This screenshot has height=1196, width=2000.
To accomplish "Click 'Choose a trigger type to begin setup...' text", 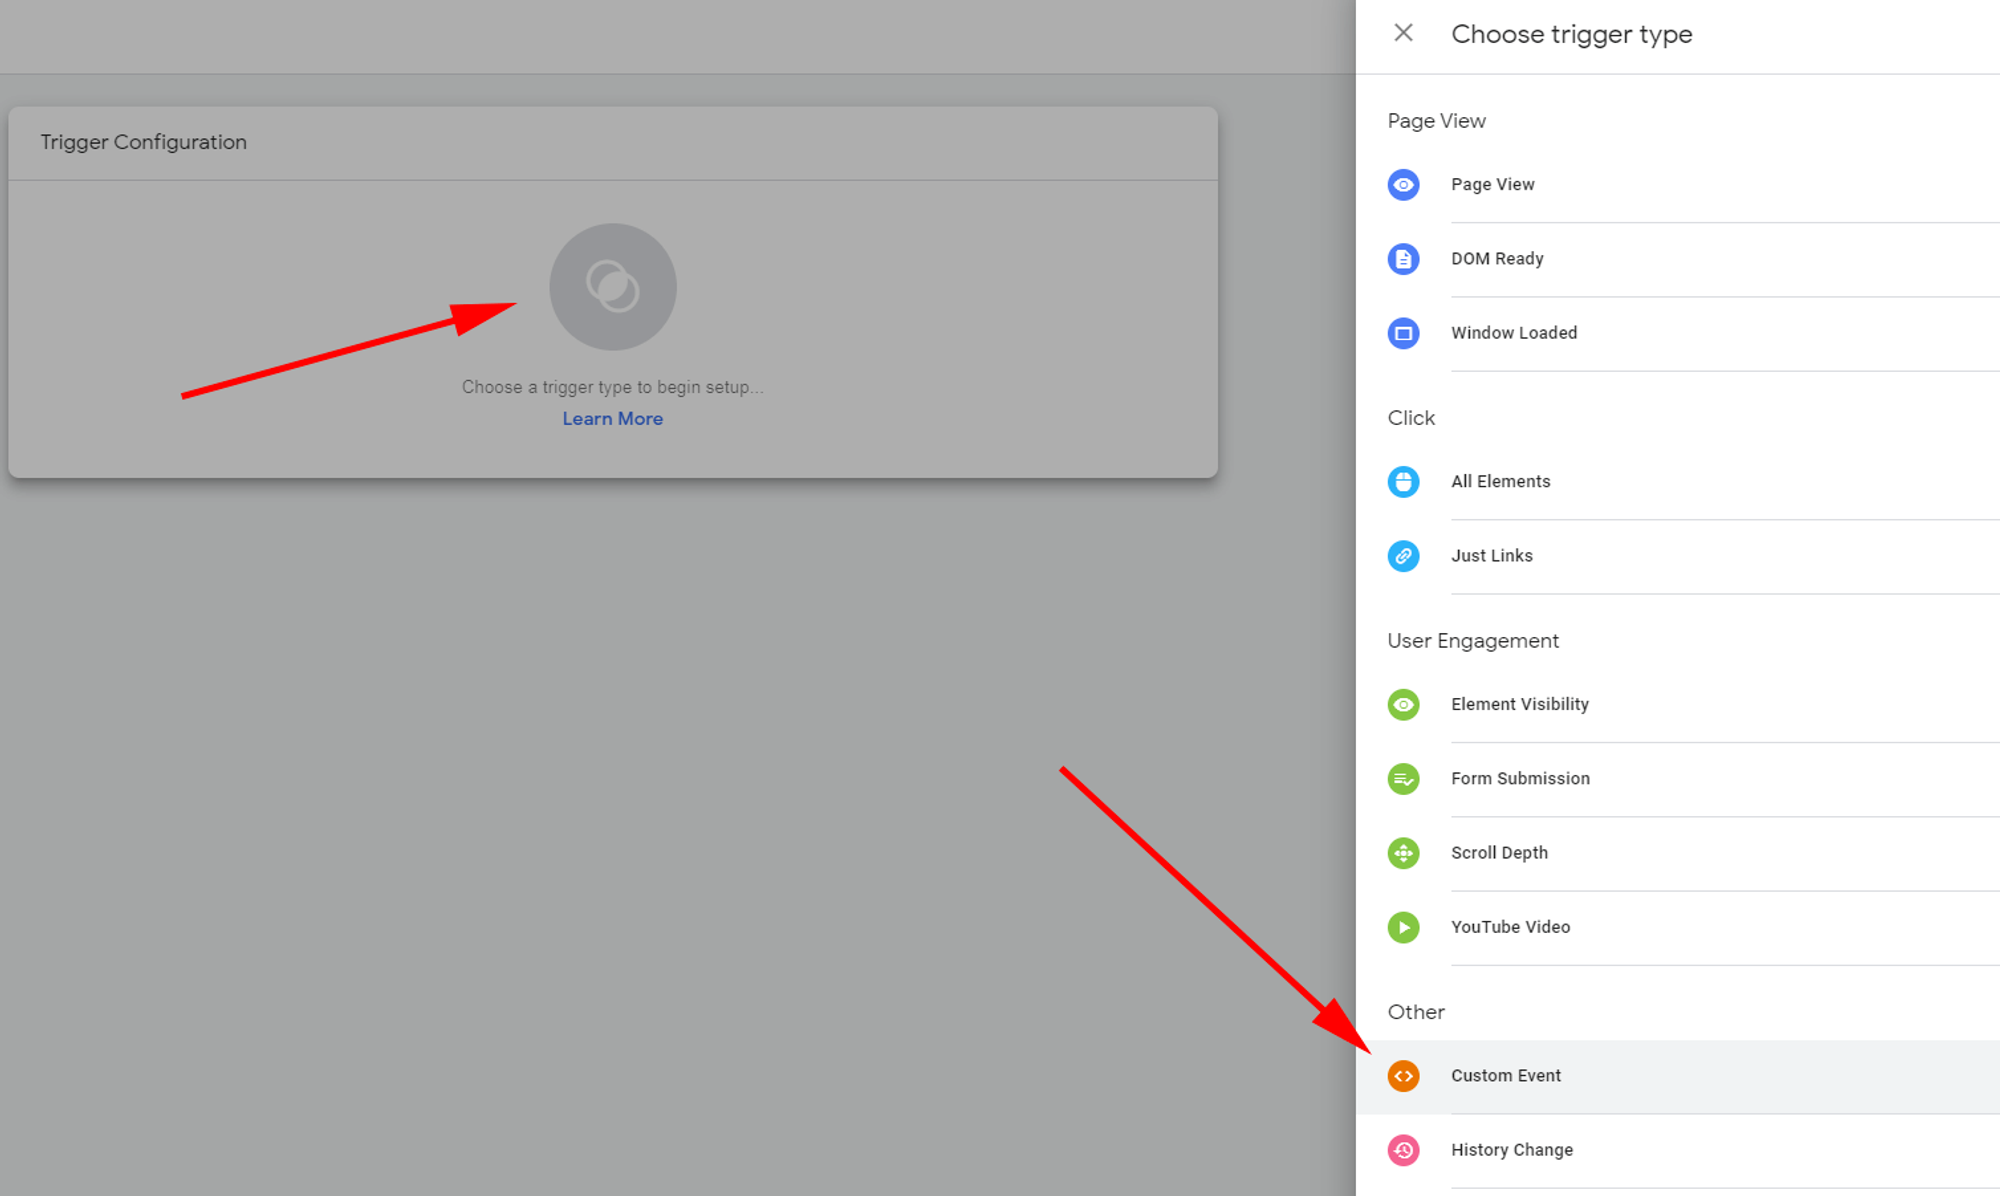I will click(x=612, y=387).
